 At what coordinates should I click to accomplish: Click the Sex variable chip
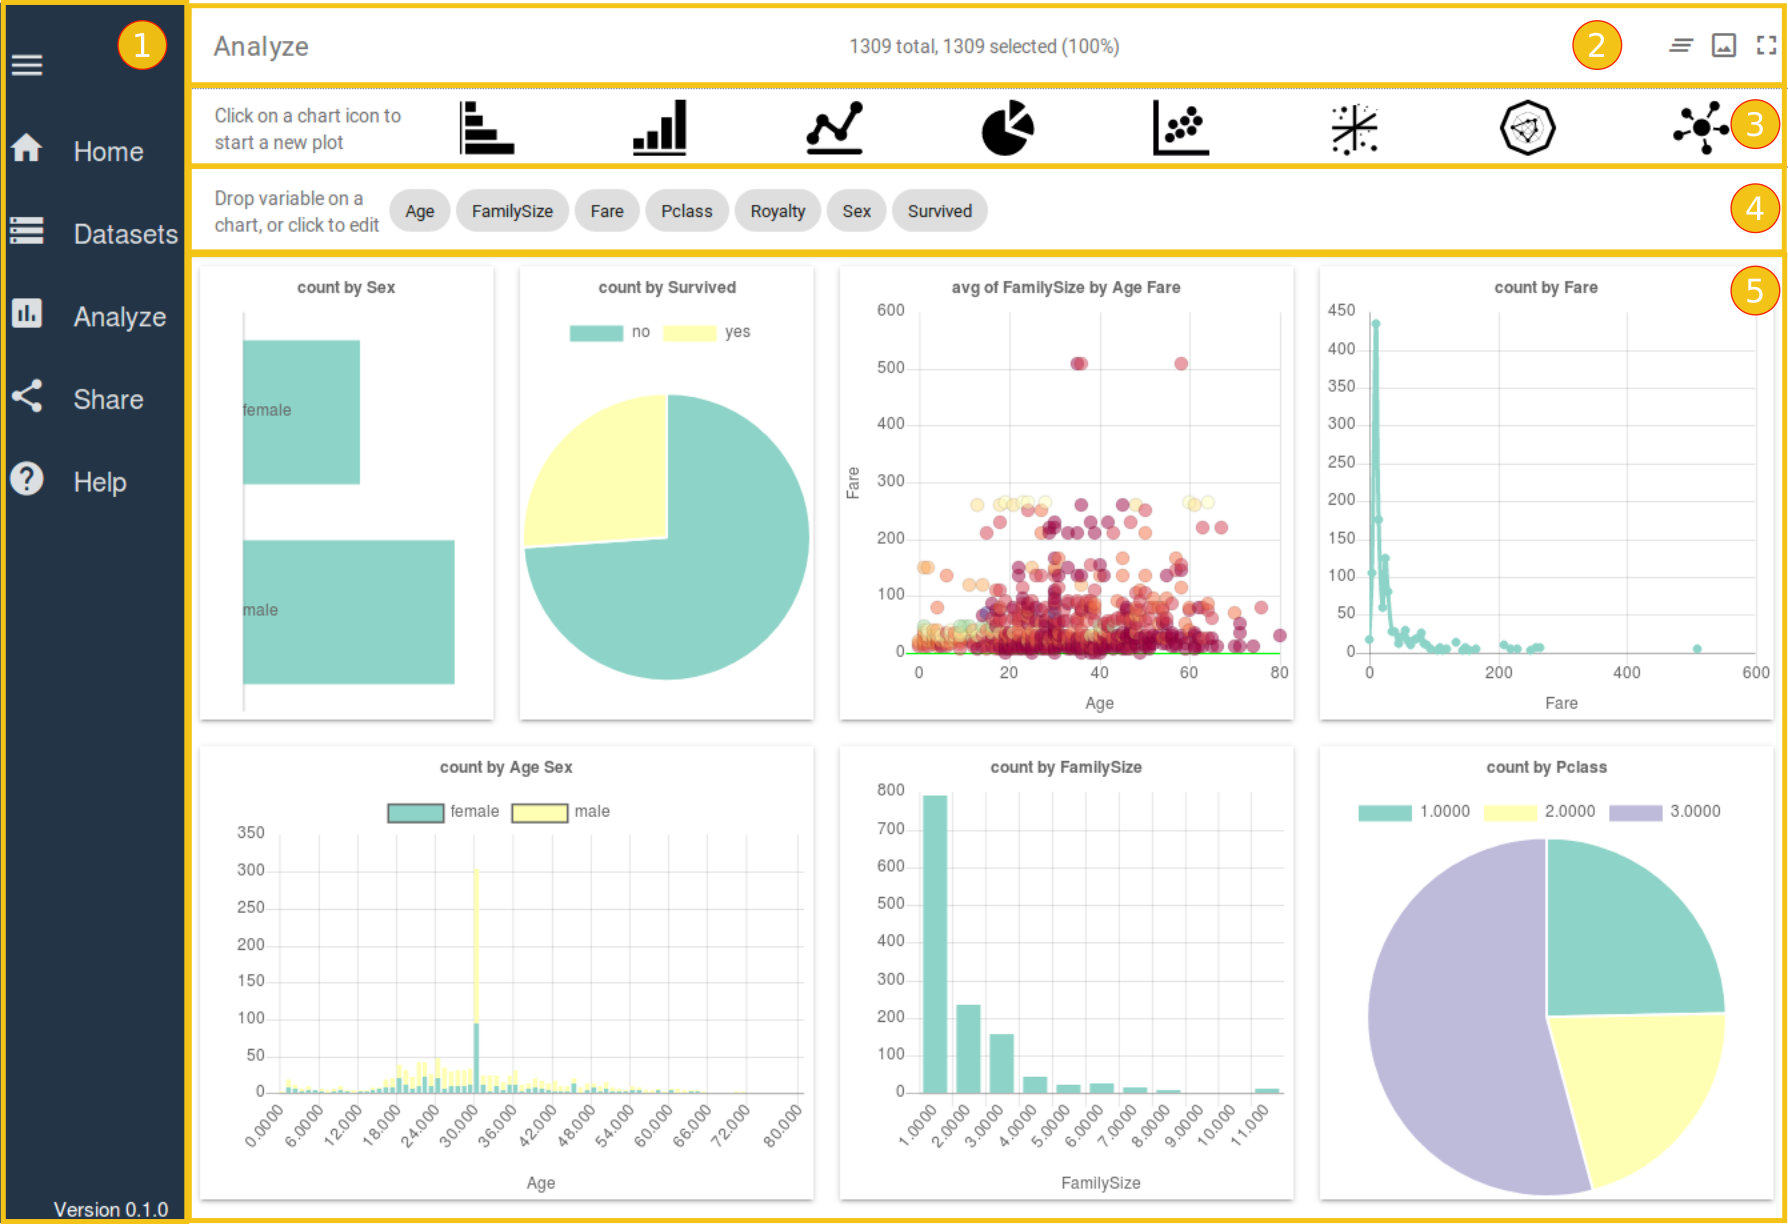857,211
